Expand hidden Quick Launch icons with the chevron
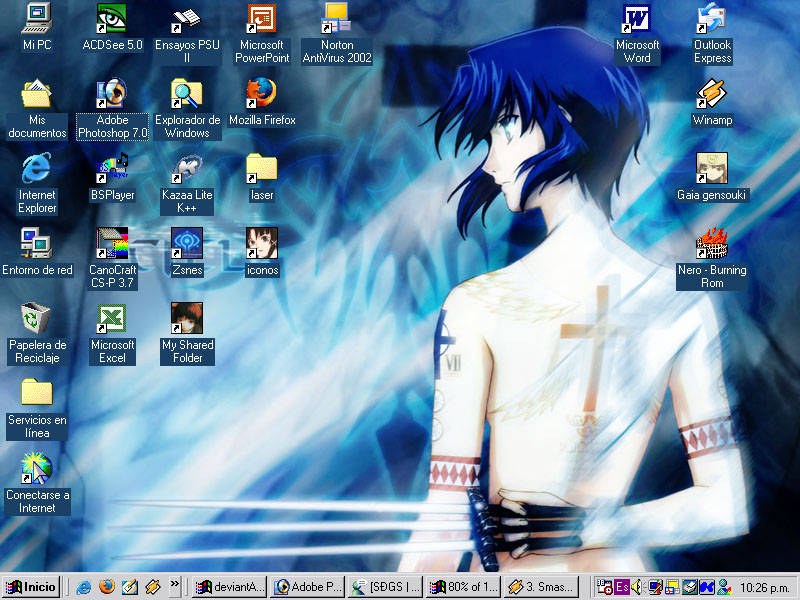 (x=175, y=587)
